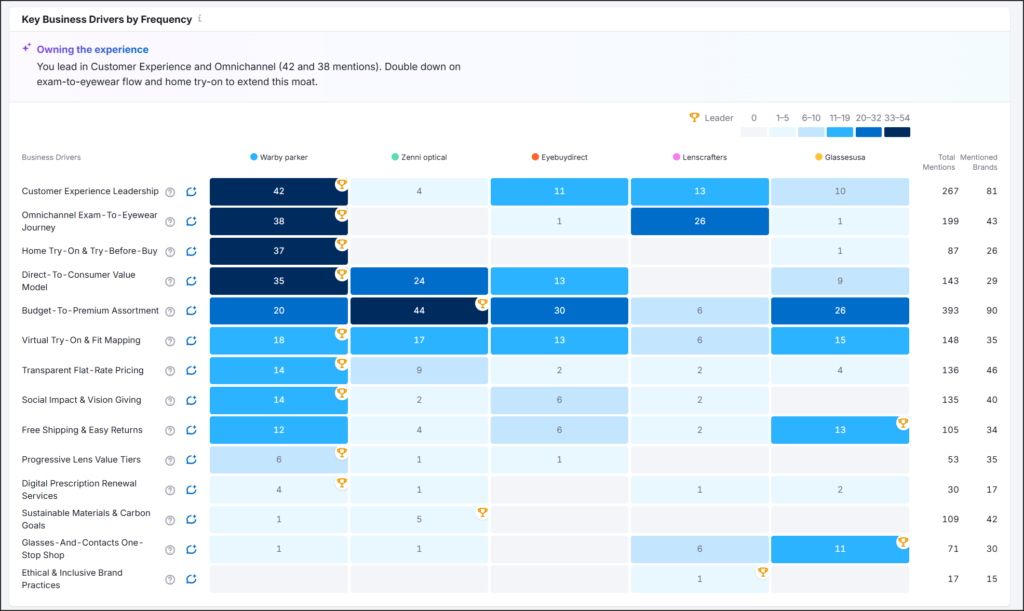Refresh Direct-To-Consumer Value Model row
1024x611 pixels.
click(x=191, y=281)
